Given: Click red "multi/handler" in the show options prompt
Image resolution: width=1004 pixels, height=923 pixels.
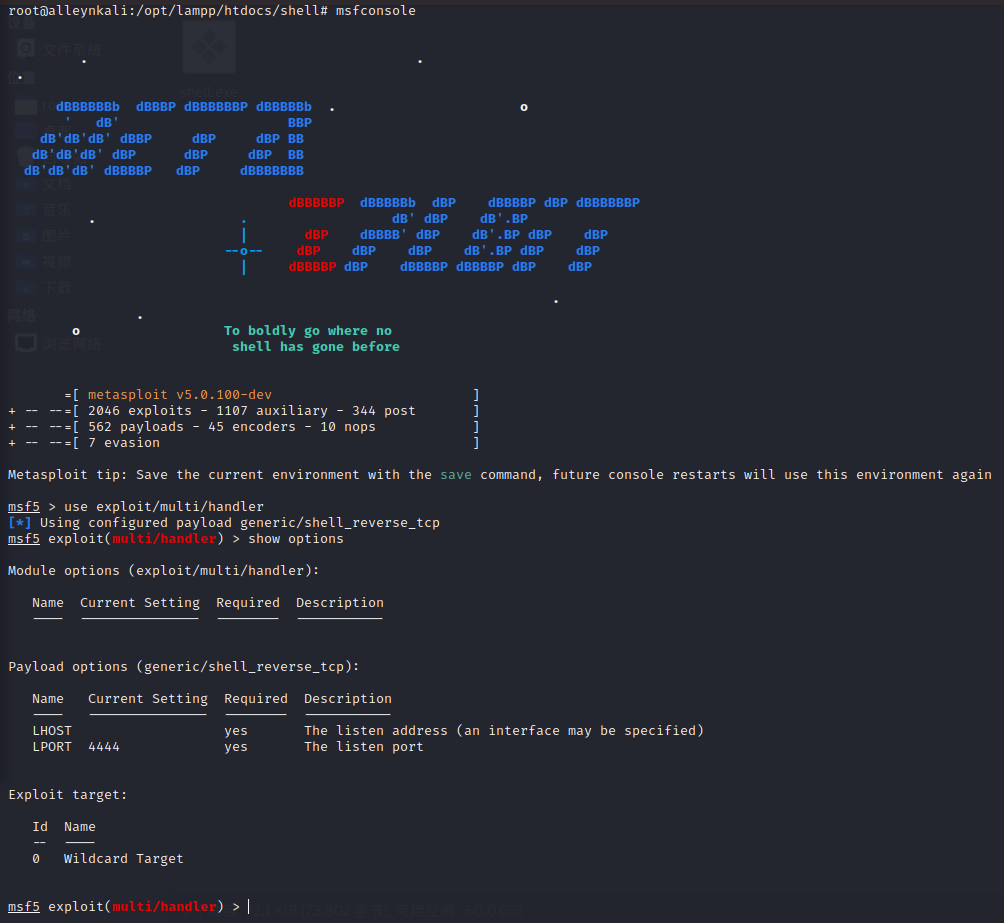Looking at the screenshot, I should click(x=164, y=539).
